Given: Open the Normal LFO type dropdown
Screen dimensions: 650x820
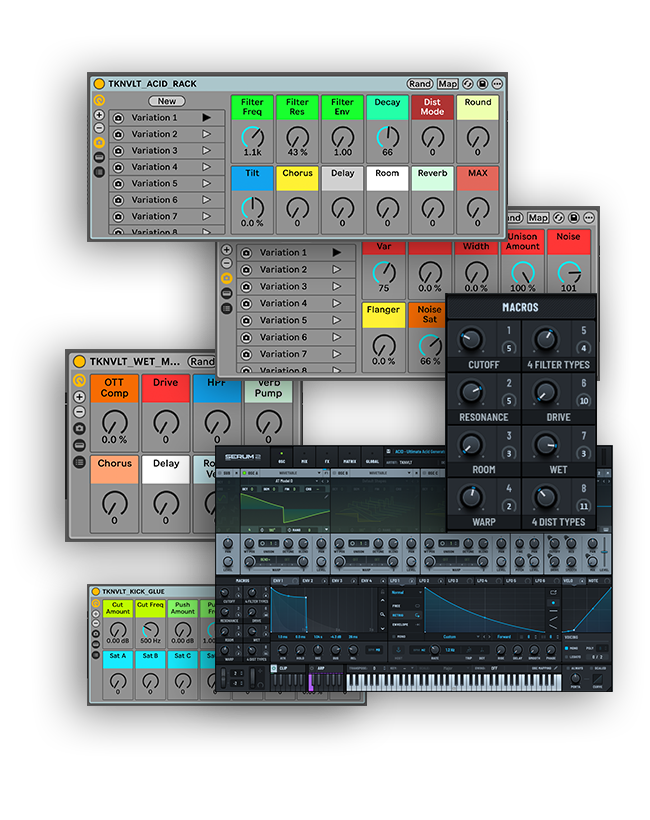Looking at the screenshot, I should tap(406, 593).
